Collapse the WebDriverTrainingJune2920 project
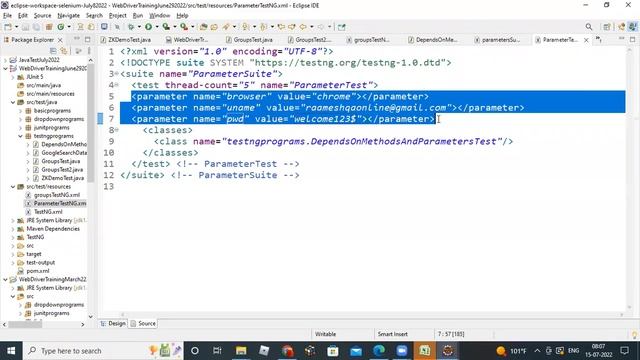The image size is (640, 360). (x=6, y=69)
